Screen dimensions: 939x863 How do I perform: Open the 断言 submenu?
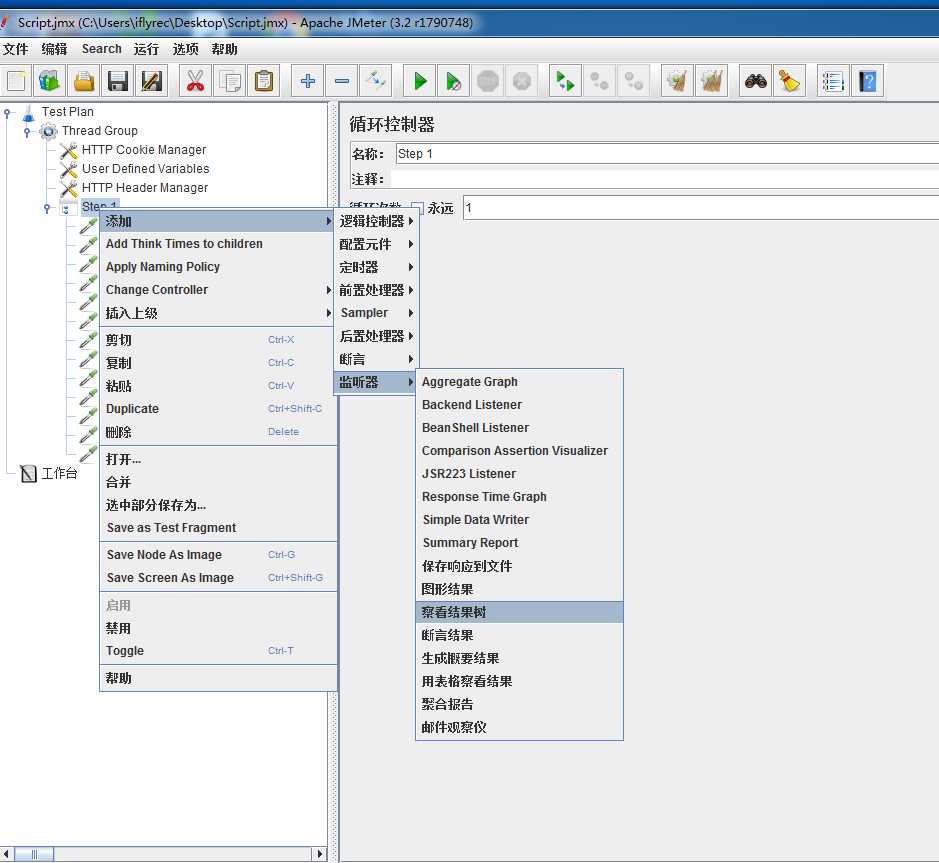point(376,359)
